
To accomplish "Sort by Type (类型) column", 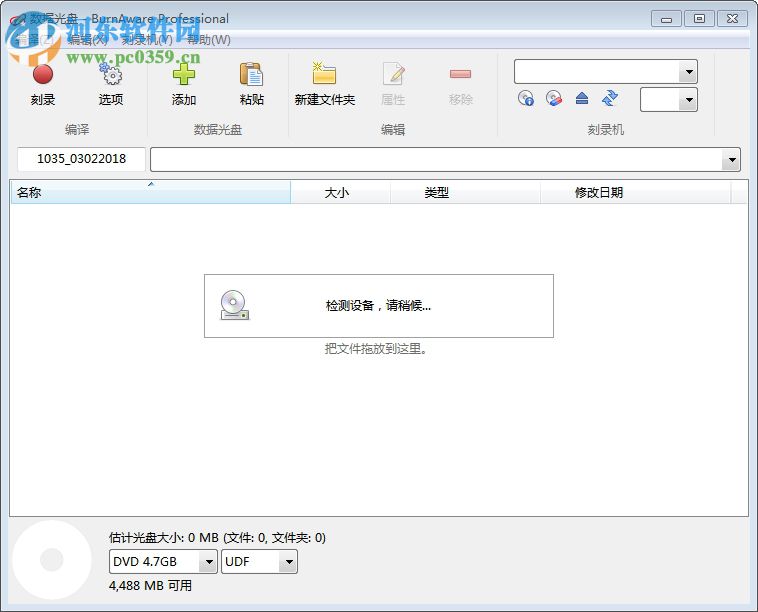I will [465, 192].
